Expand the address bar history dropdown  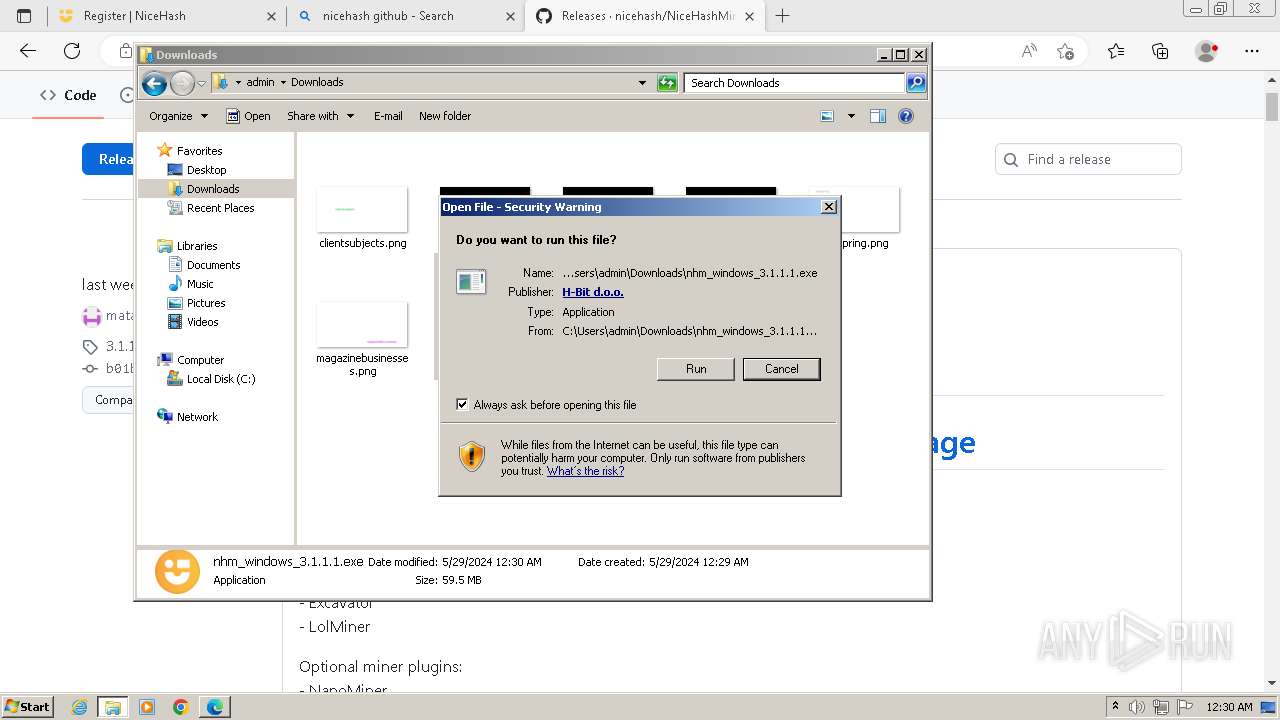(x=642, y=83)
